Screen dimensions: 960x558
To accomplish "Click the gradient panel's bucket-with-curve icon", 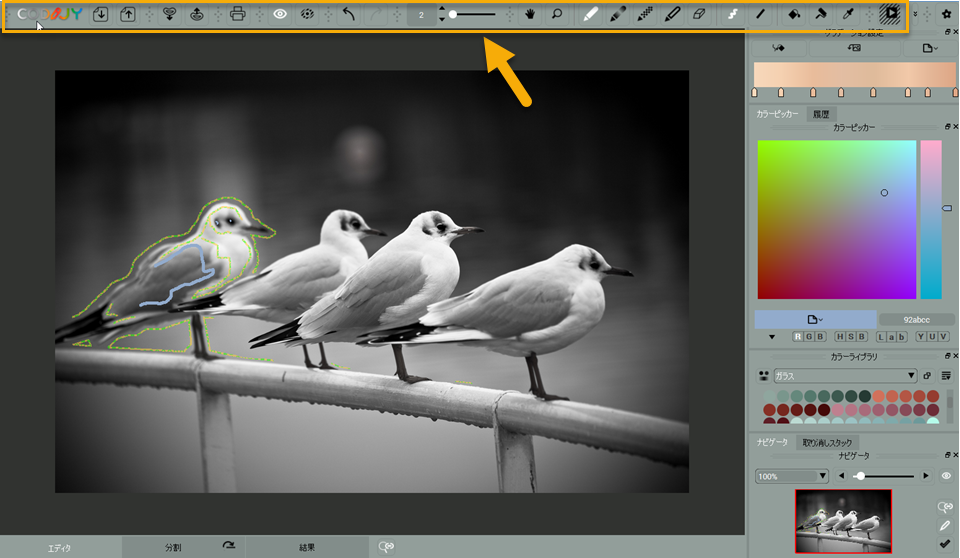I will [779, 48].
